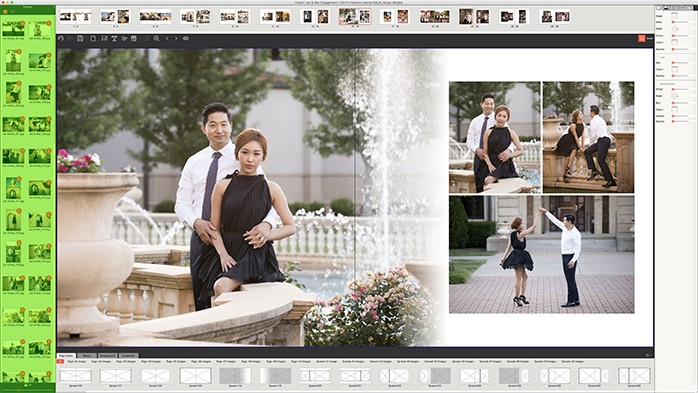The image size is (698, 393).
Task: Adjust the Corner slider
Action: click(x=680, y=36)
